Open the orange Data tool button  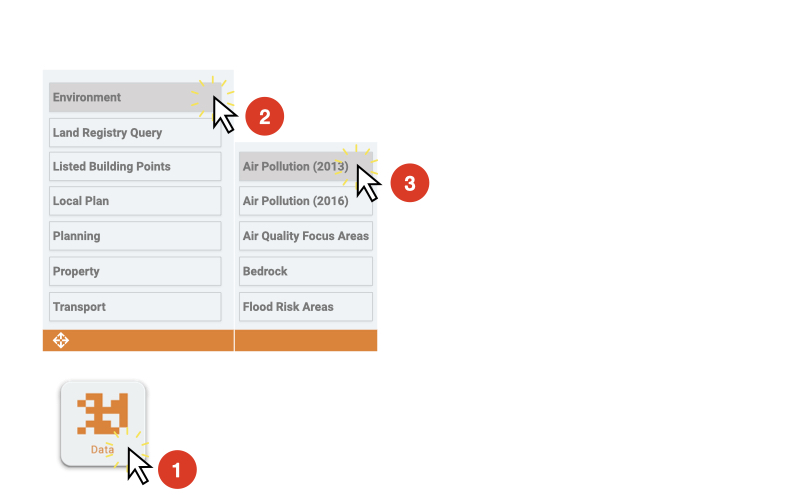[x=103, y=424]
